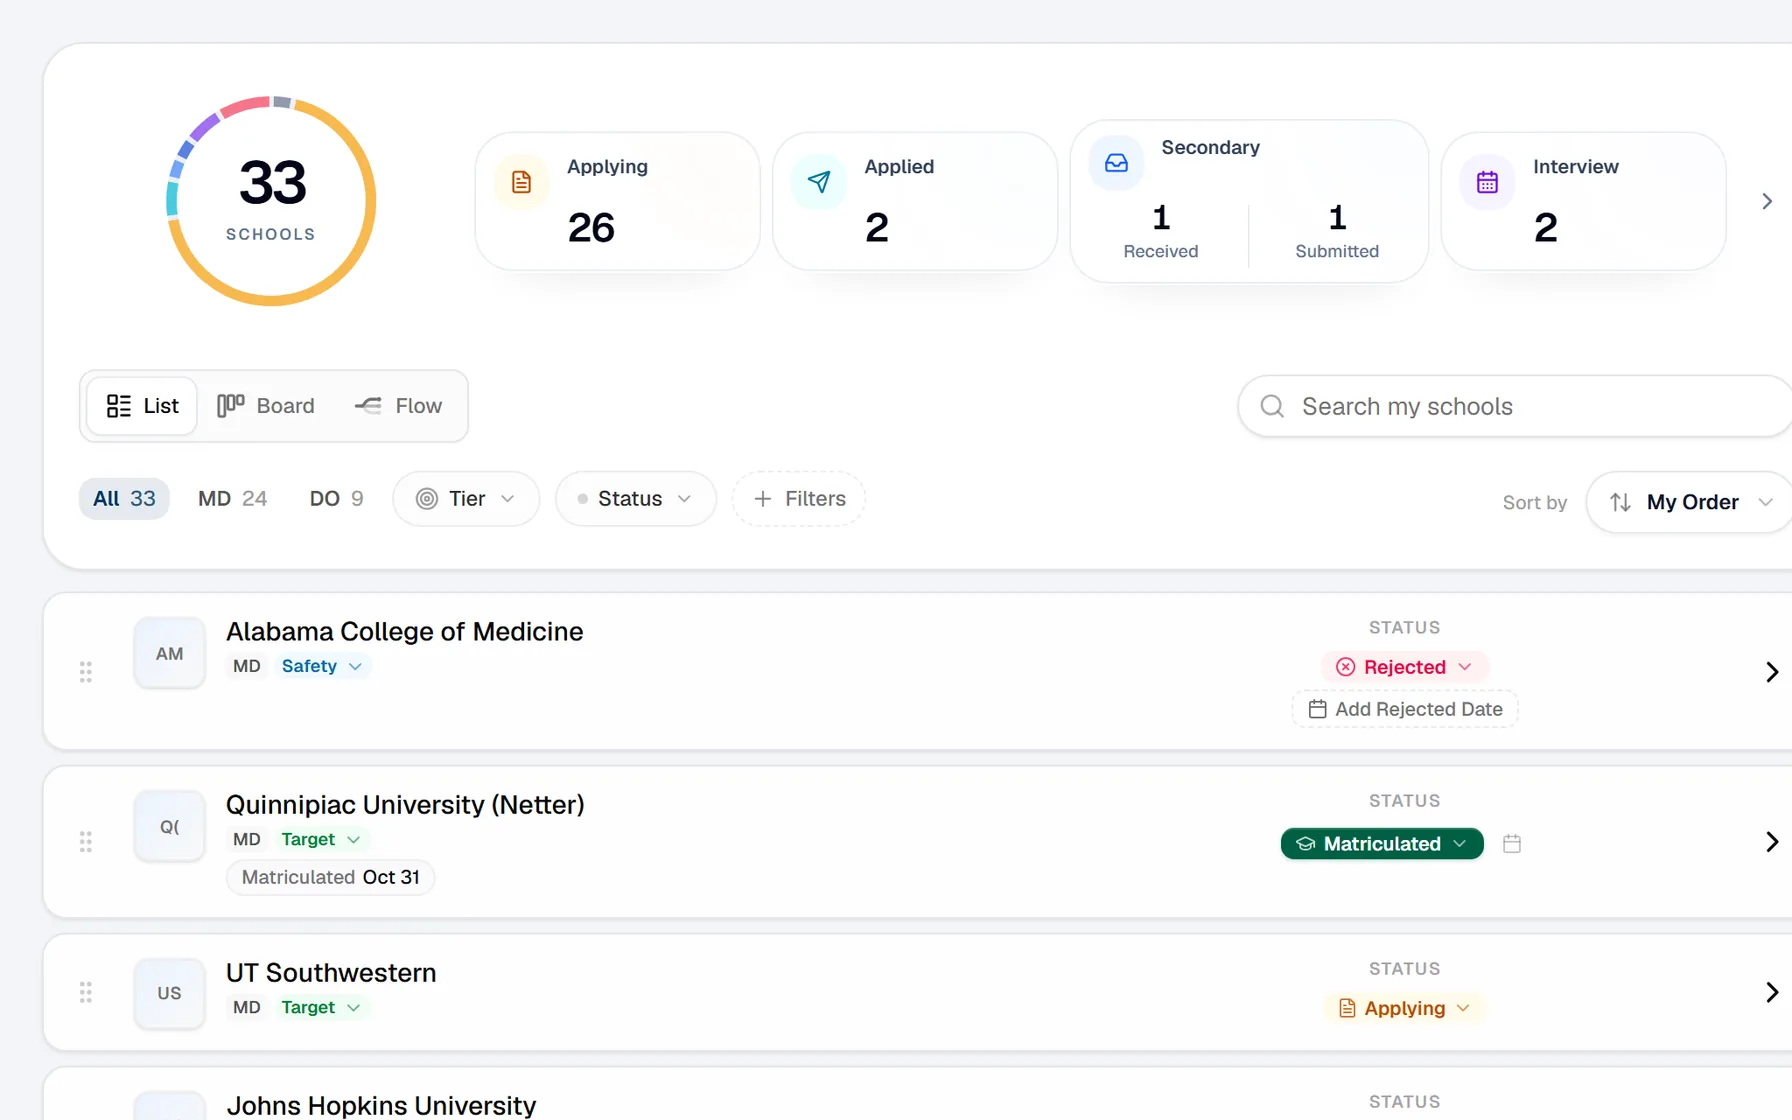The width and height of the screenshot is (1792, 1120).
Task: Open Quinnipiac University details arrow
Action: pos(1771,842)
